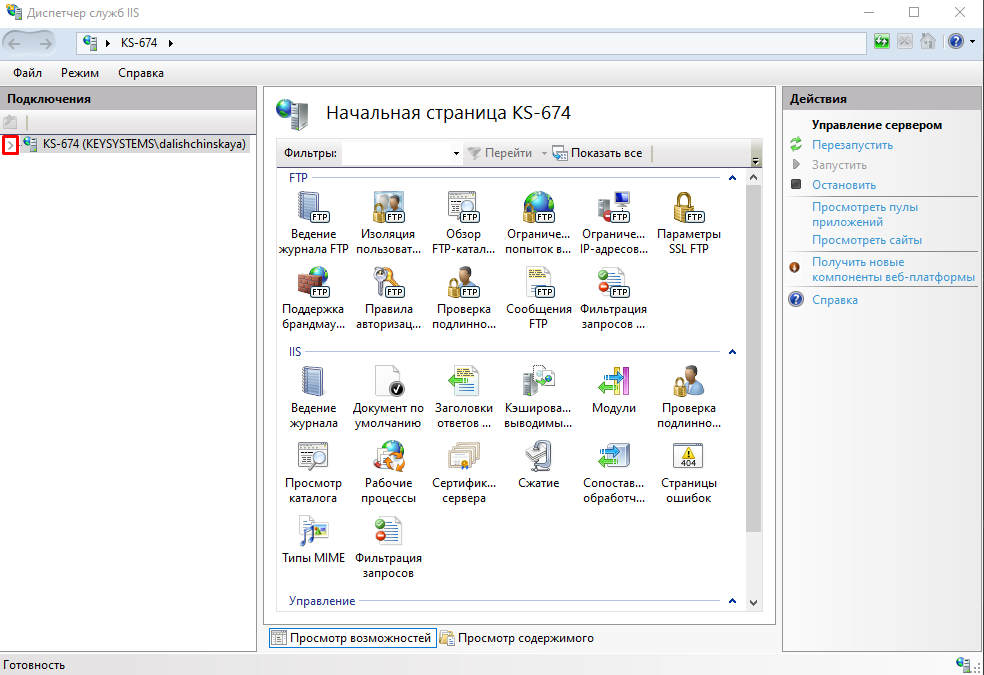The width and height of the screenshot is (984, 675).
Task: Select the Страницы ошибок feature icon
Action: pos(687,456)
